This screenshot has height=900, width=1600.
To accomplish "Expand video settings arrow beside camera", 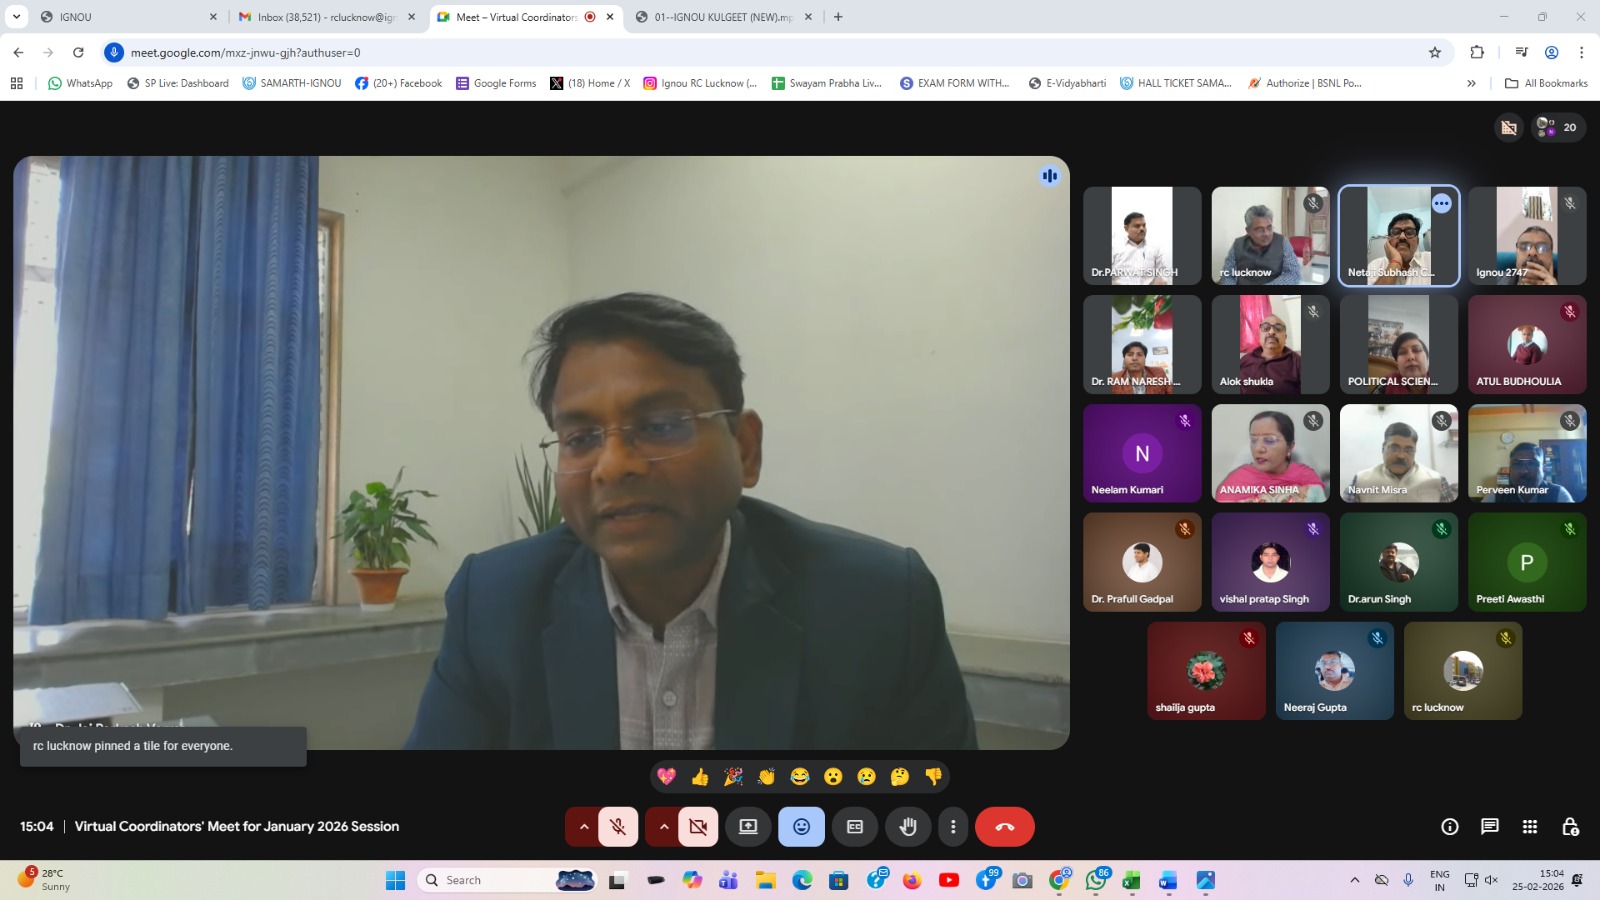I will 664,827.
